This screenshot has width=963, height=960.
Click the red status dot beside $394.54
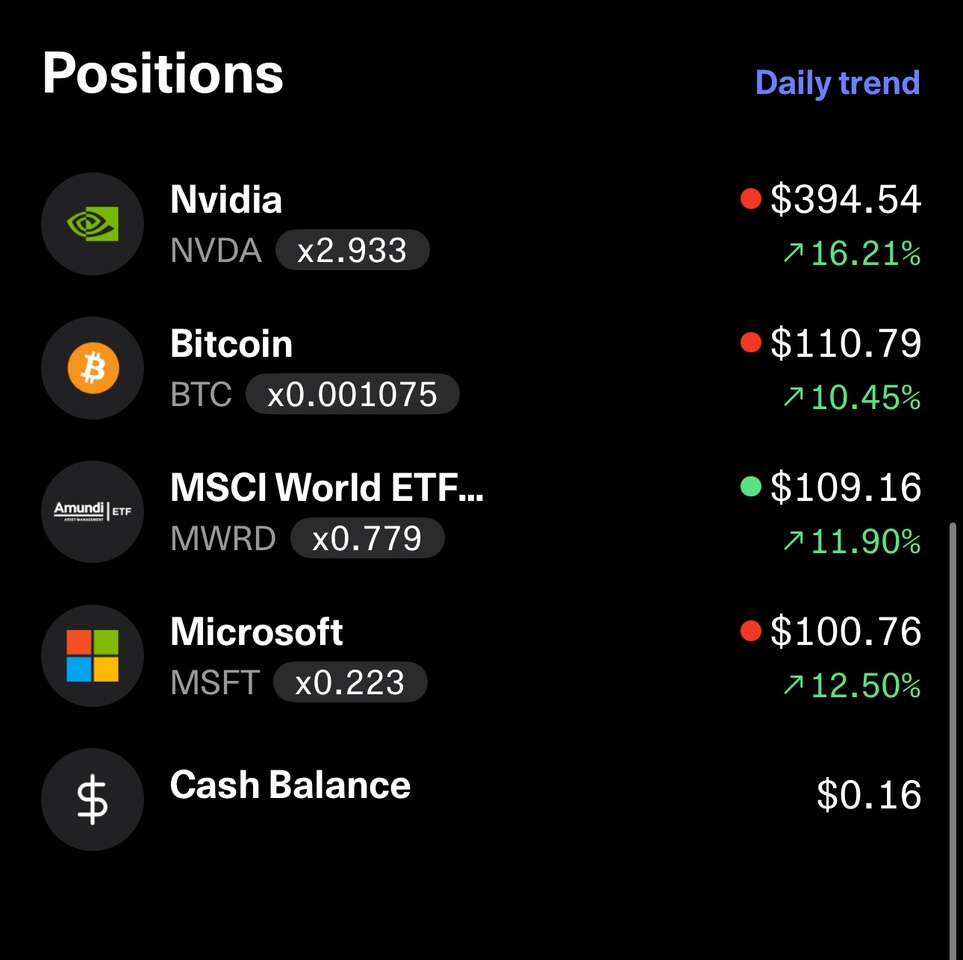click(751, 198)
